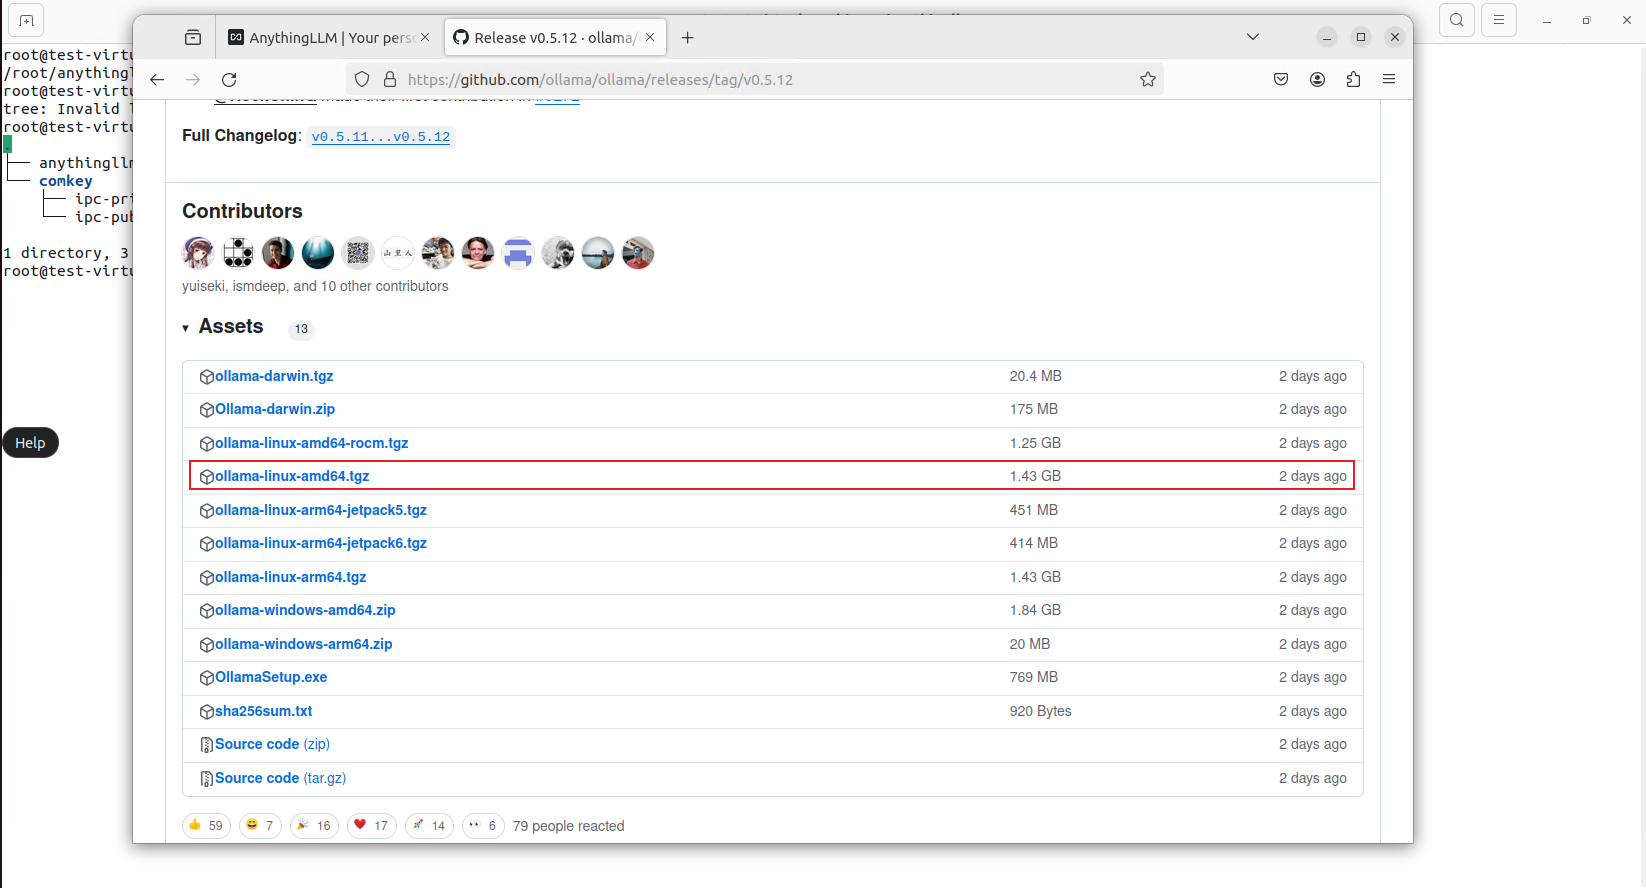Viewport: 1646px width, 888px height.
Task: Download Source code (zip)
Action: tap(272, 744)
